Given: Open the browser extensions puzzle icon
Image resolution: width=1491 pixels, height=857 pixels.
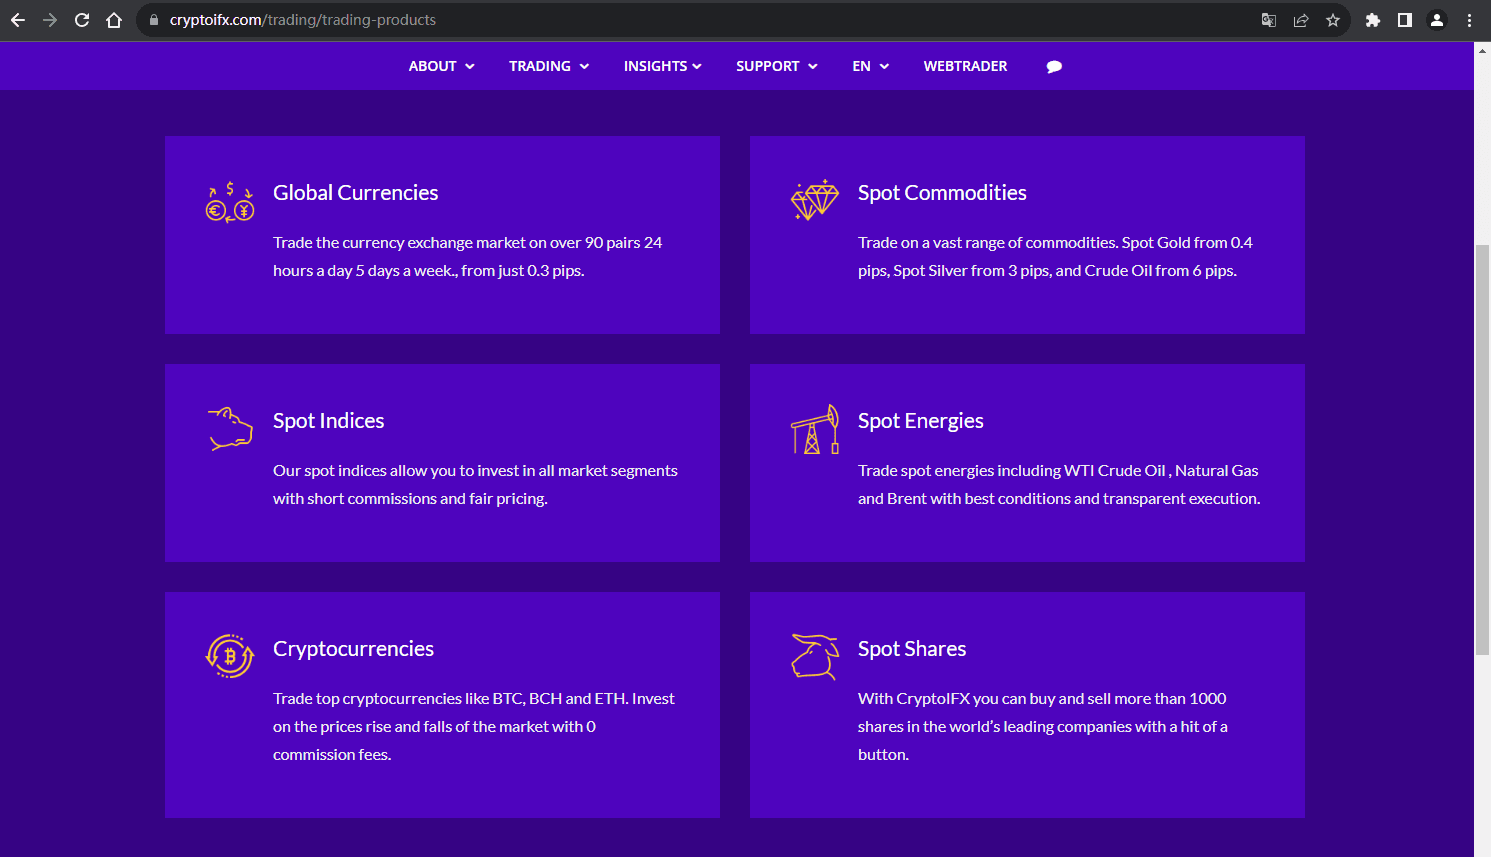Looking at the screenshot, I should 1373,20.
